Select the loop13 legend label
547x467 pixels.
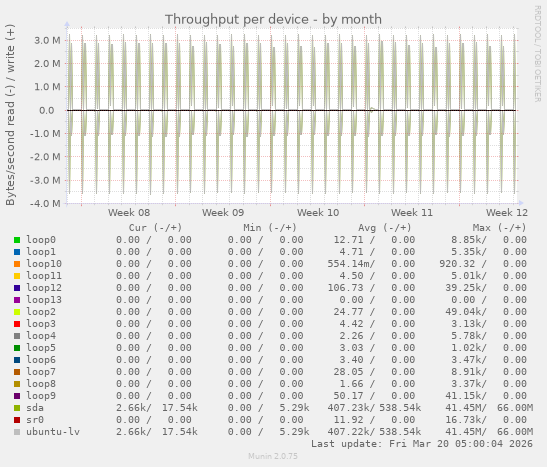pyautogui.click(x=44, y=300)
